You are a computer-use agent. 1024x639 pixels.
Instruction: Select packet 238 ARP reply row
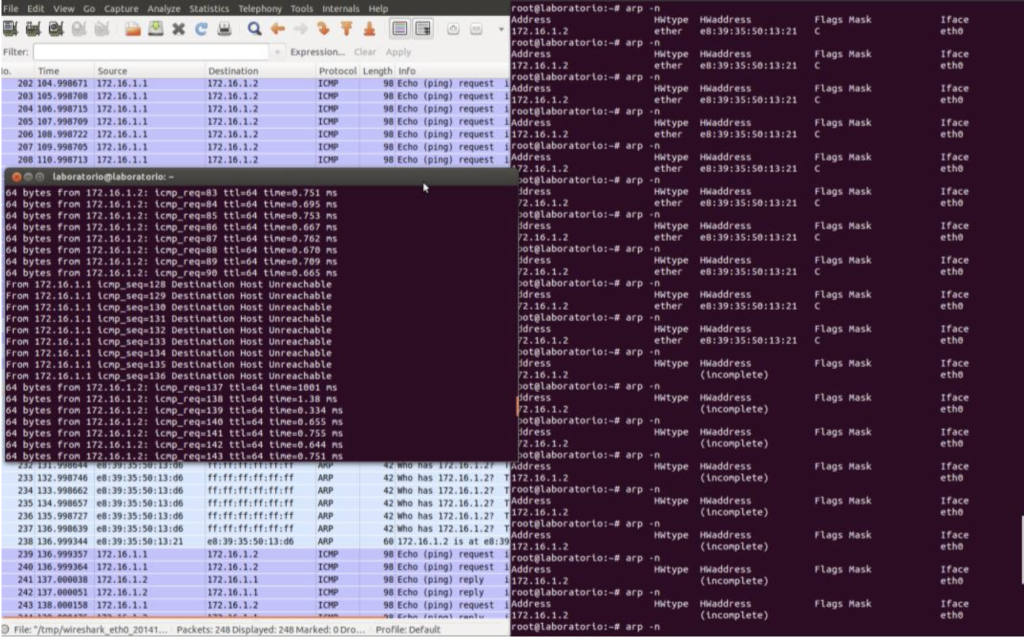255,542
